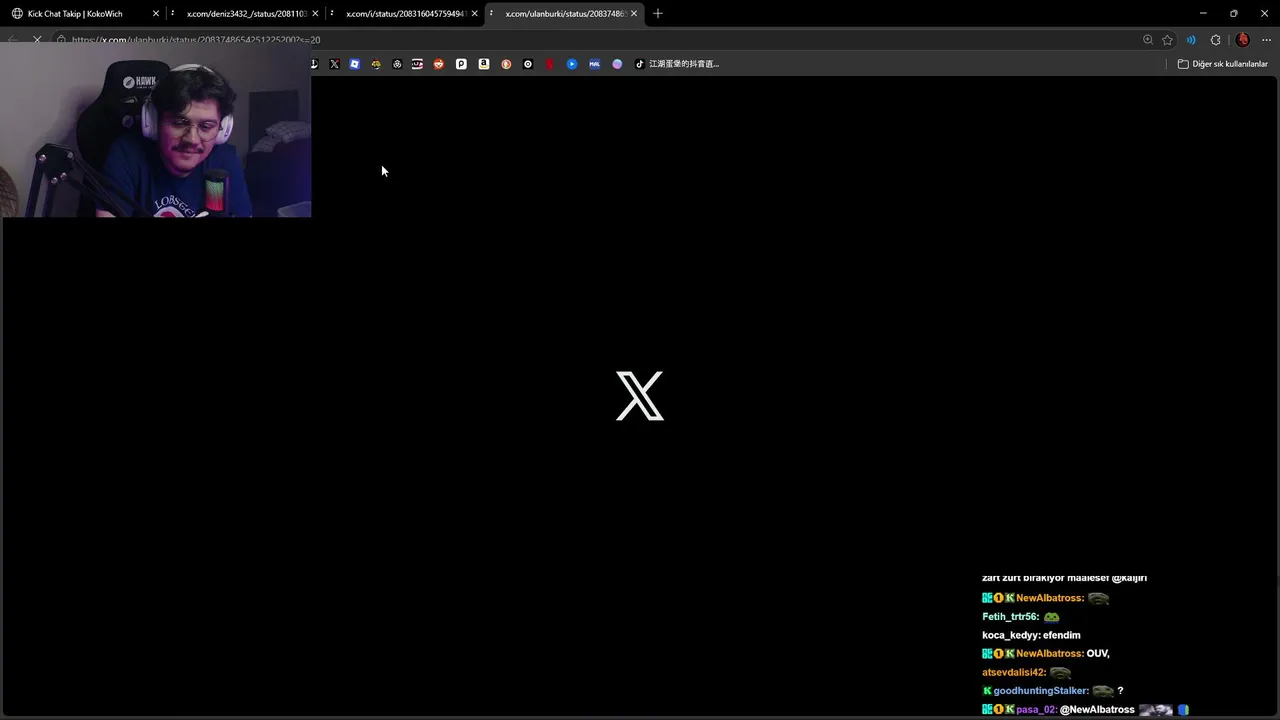1280x720 pixels.
Task: Open the X bookmark in favorites bar
Action: pyautogui.click(x=334, y=64)
